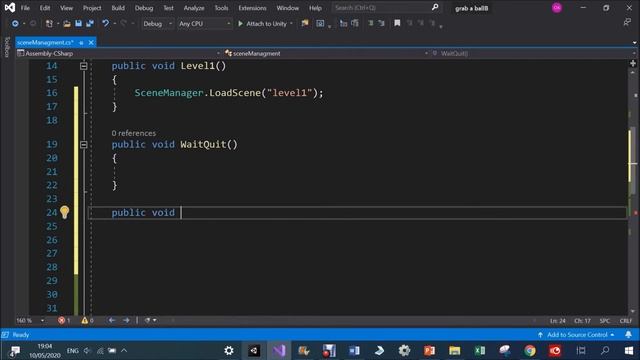Click the feedback icon below window controls
The image size is (640, 360).
click(627, 23)
